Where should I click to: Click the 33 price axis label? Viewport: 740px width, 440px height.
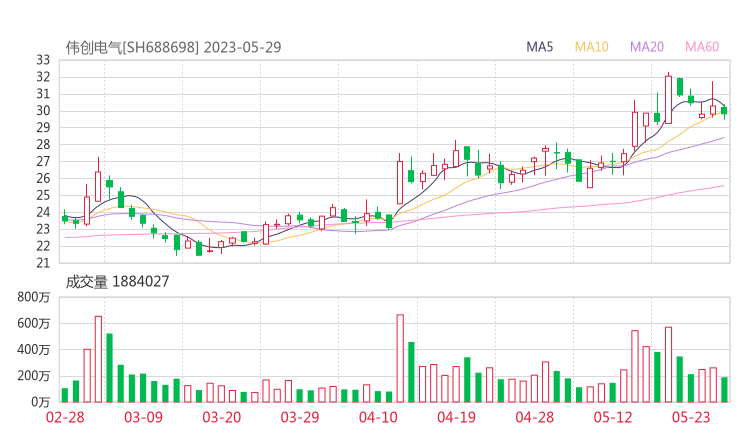click(x=43, y=60)
